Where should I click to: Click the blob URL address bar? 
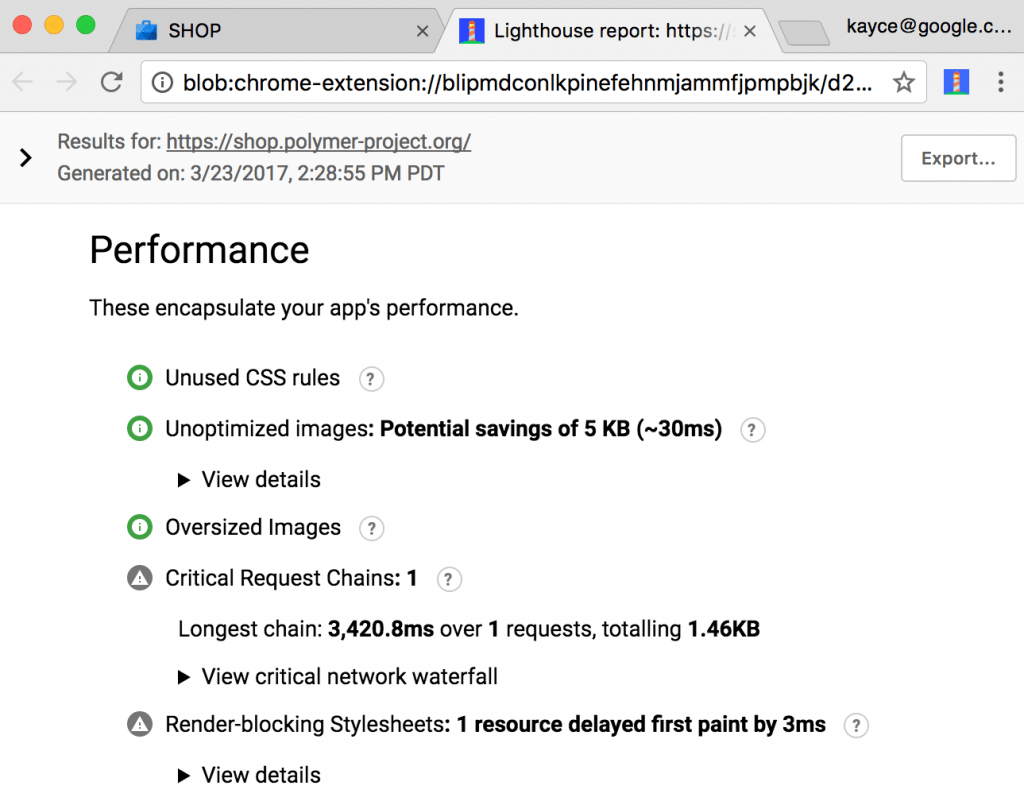click(520, 82)
